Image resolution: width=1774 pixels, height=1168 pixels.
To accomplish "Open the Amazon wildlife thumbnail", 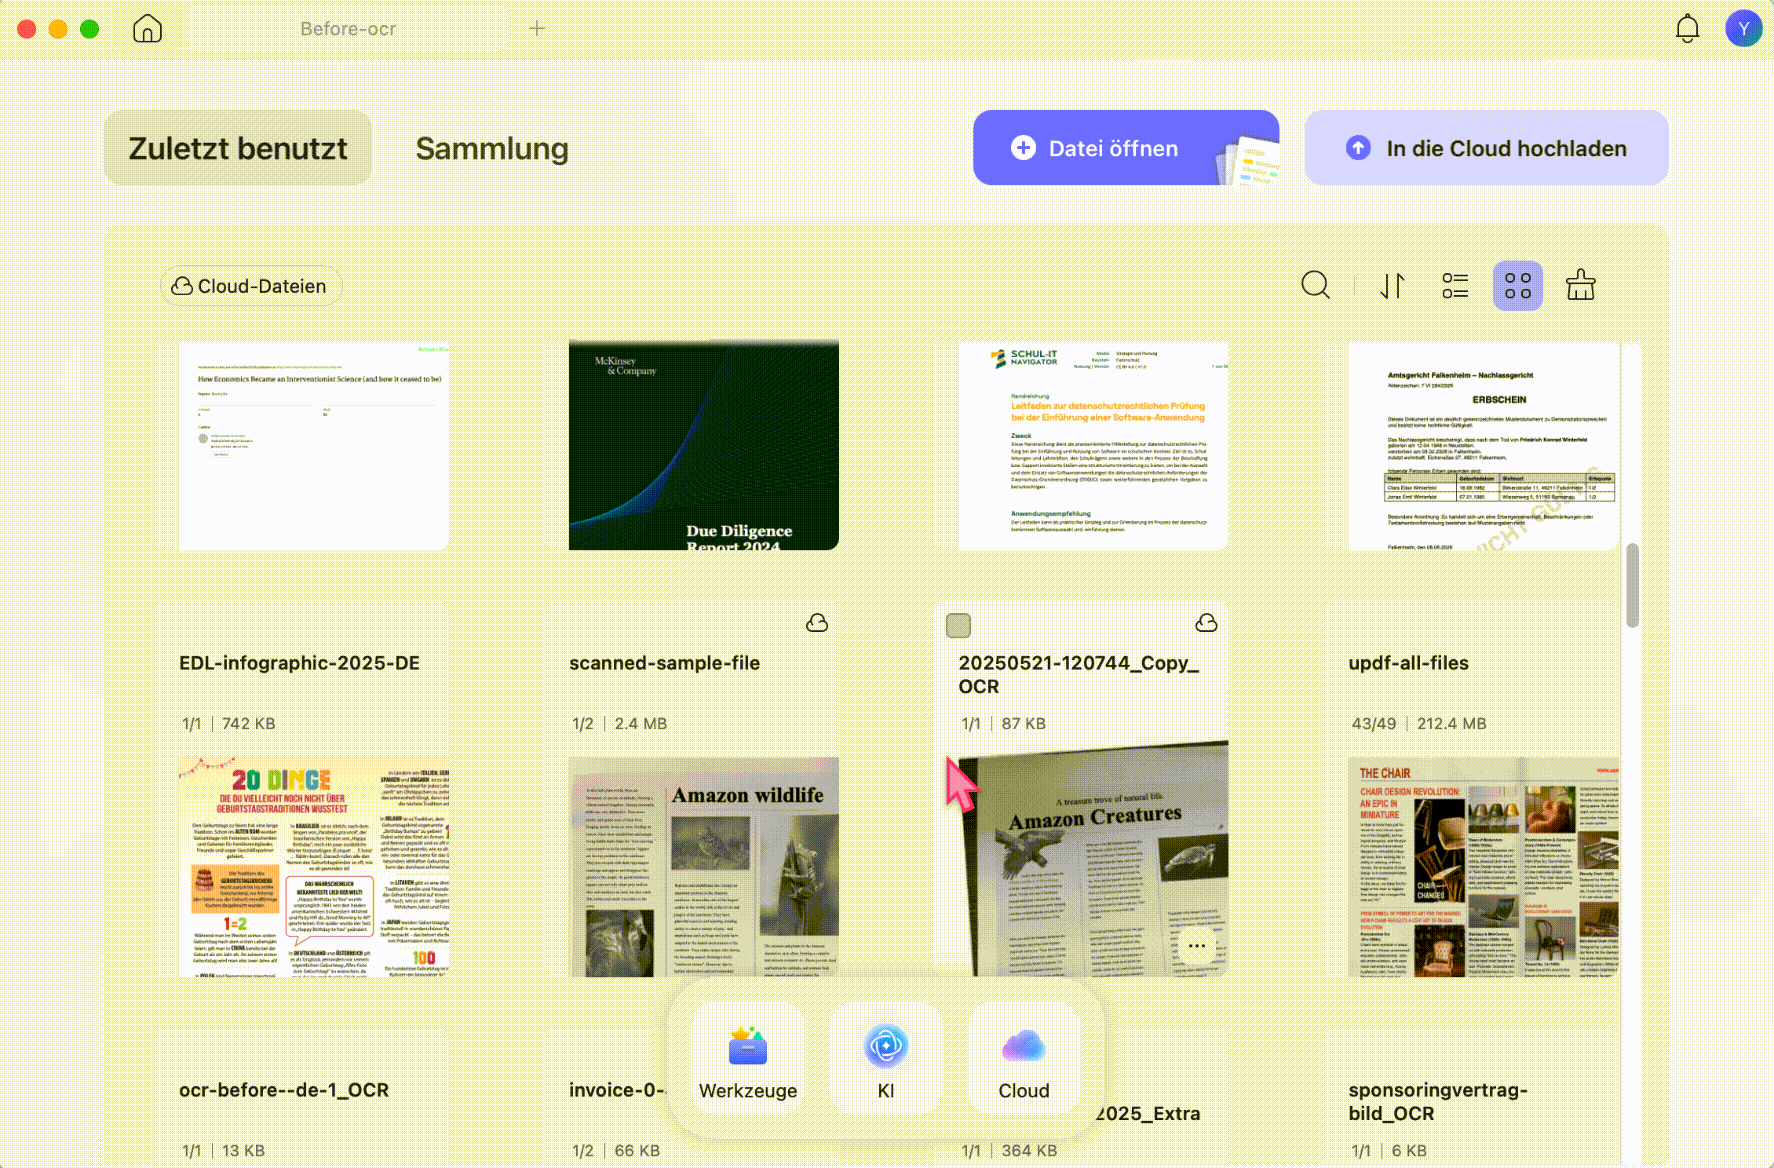I will pos(704,866).
